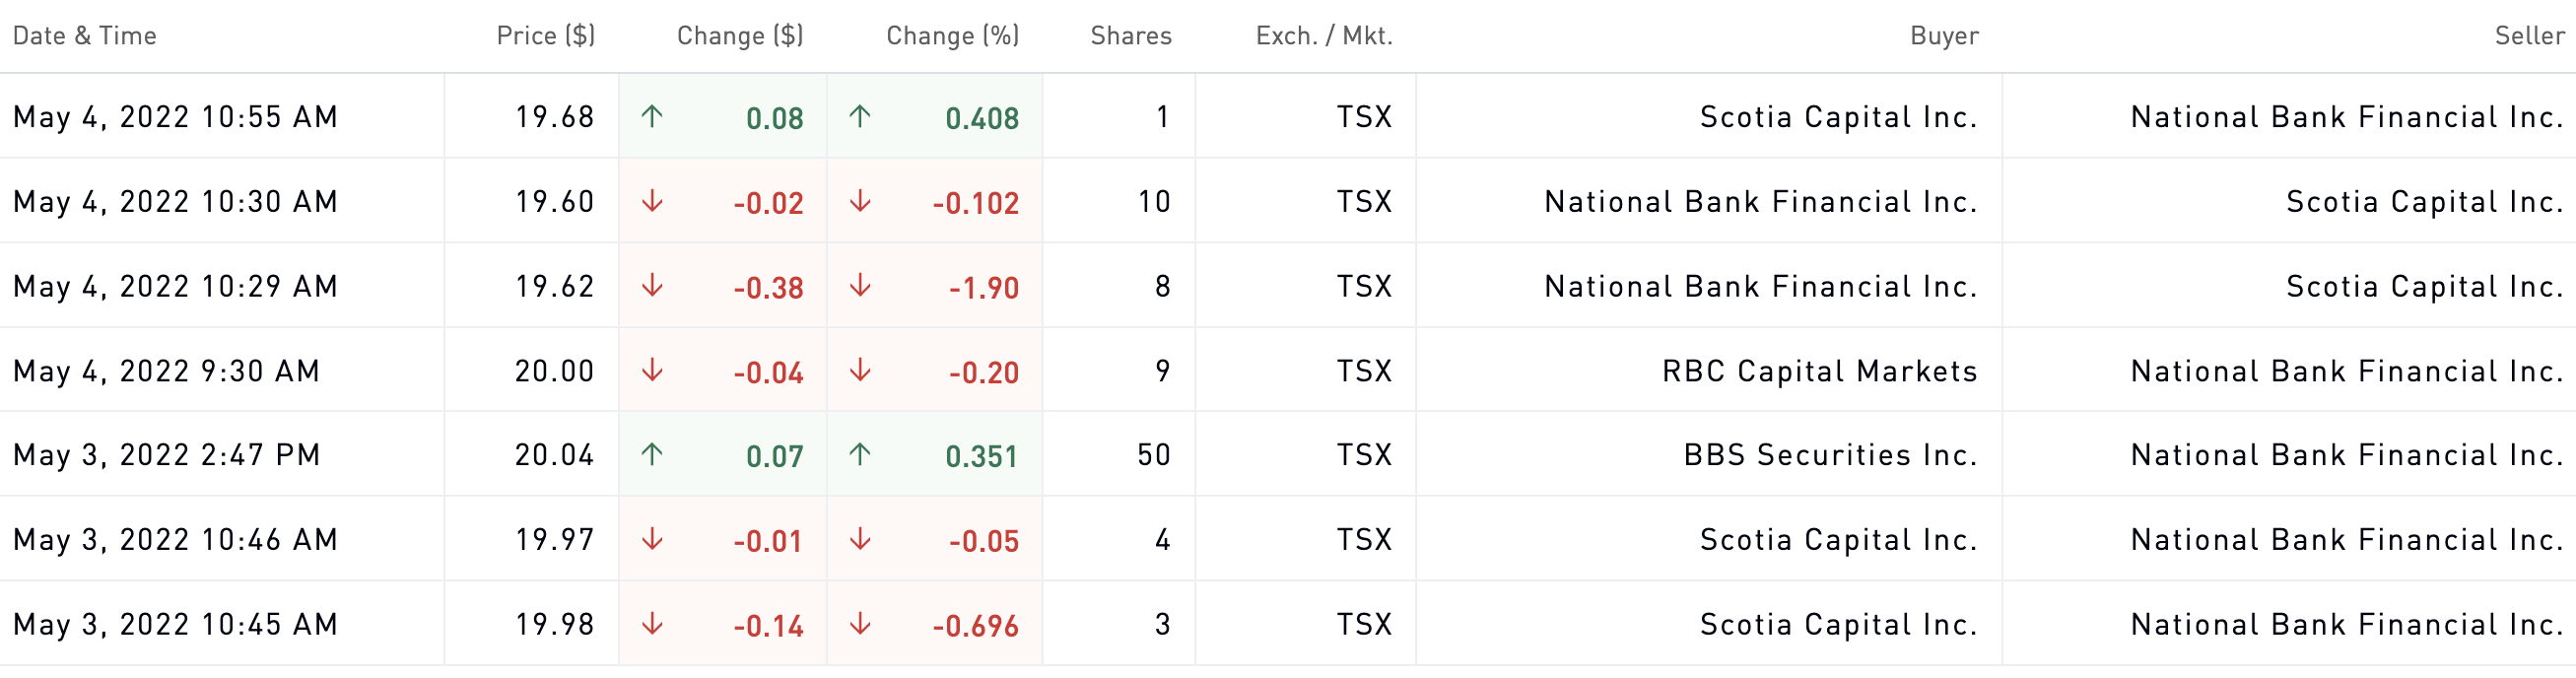Click the price 20.04
This screenshot has width=2576, height=678.
point(555,455)
